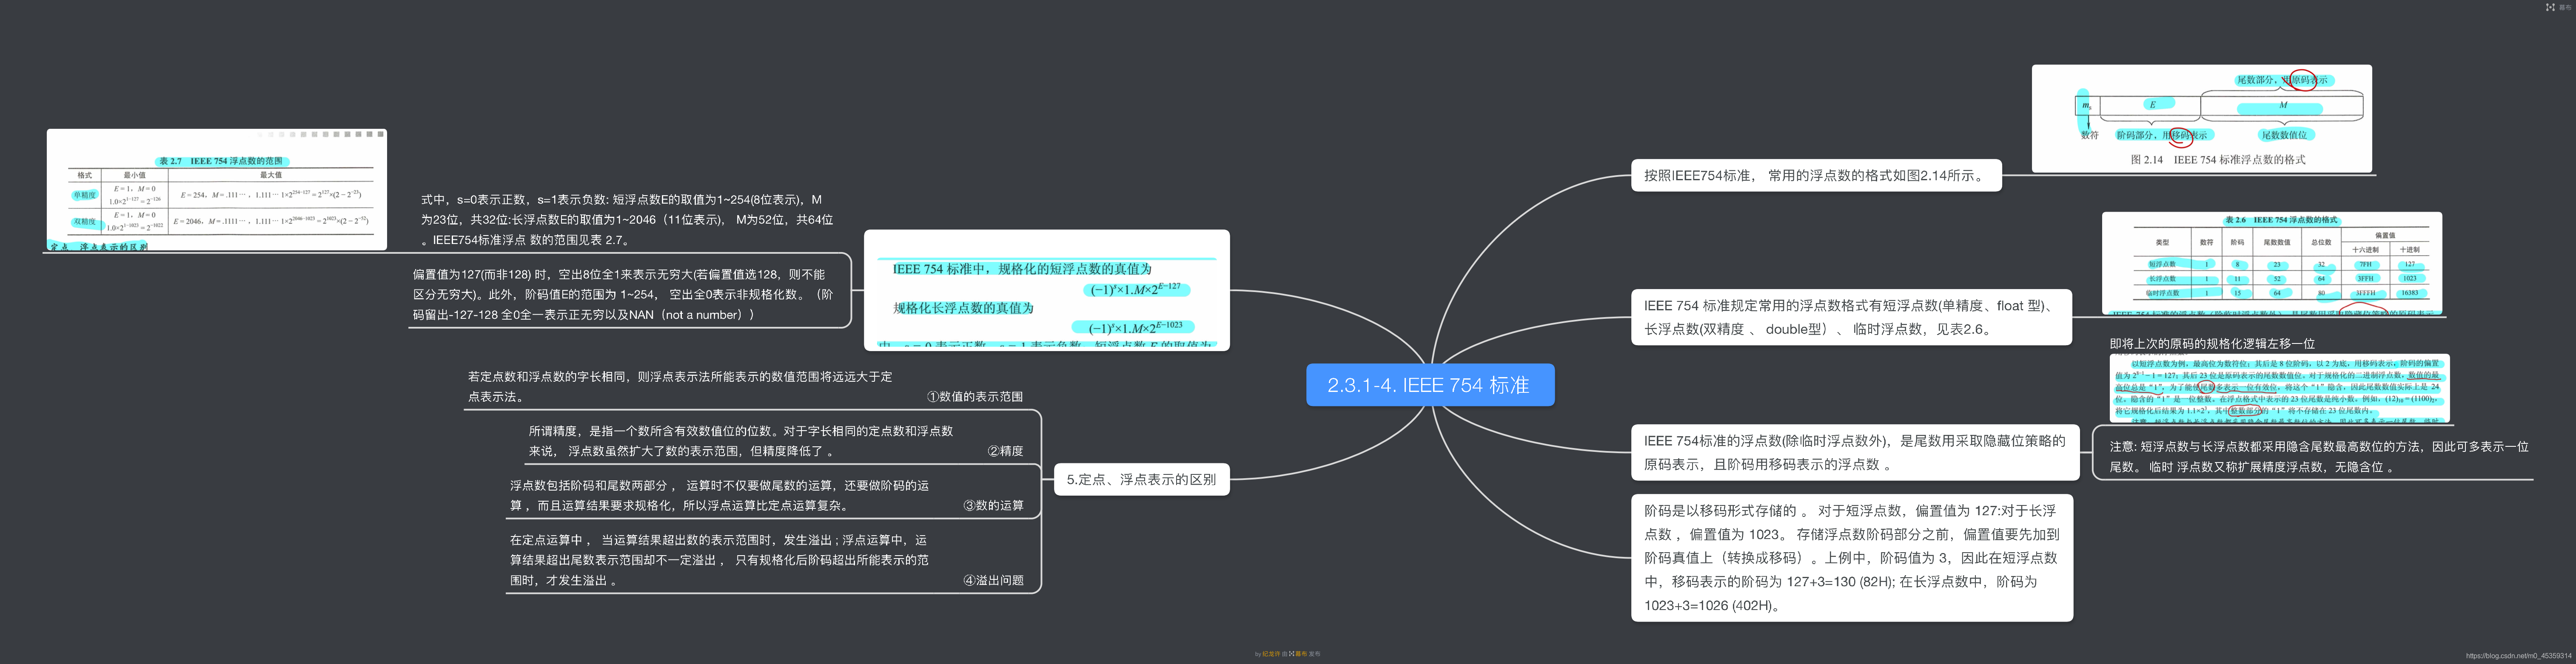Select the ③数的运算 child node
2576x664 pixels.
pos(992,505)
